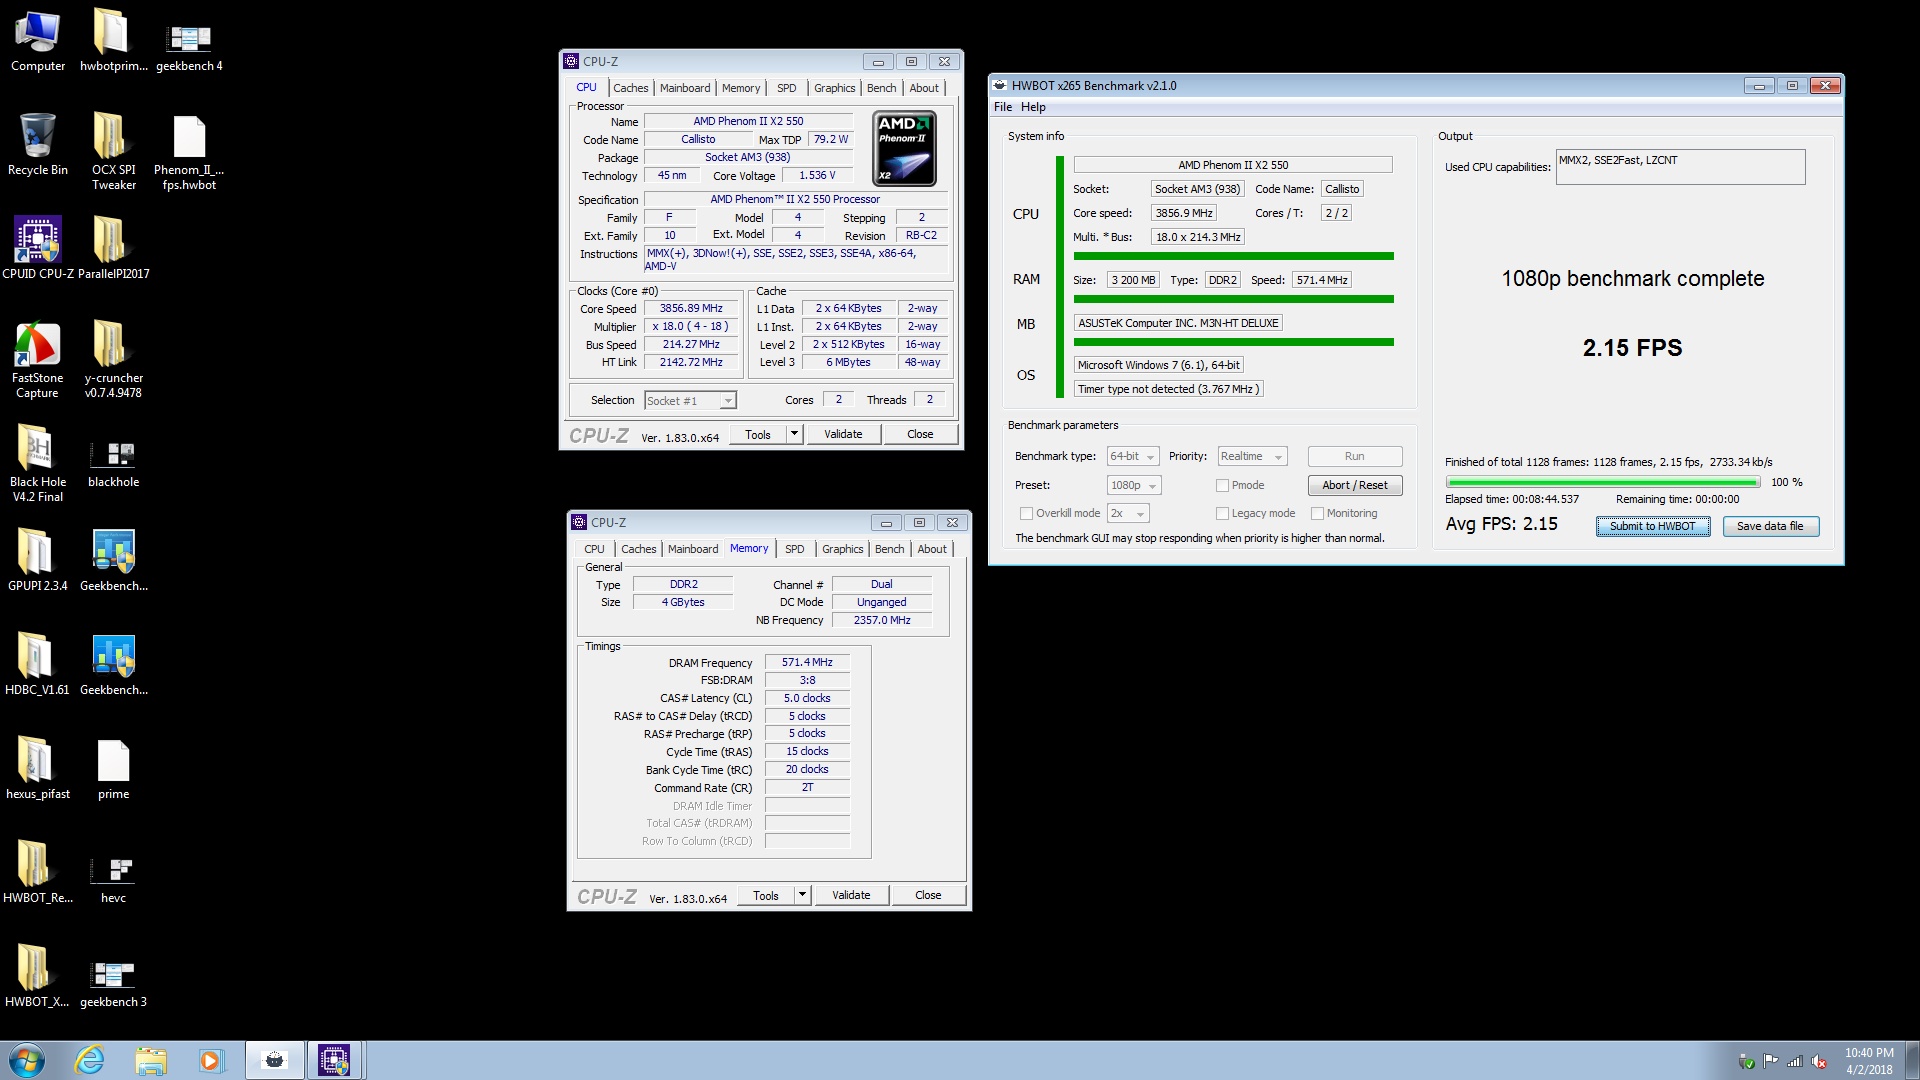Launch Internet Explorer from taskbar
1920x1080 pixels.
pos(90,1060)
